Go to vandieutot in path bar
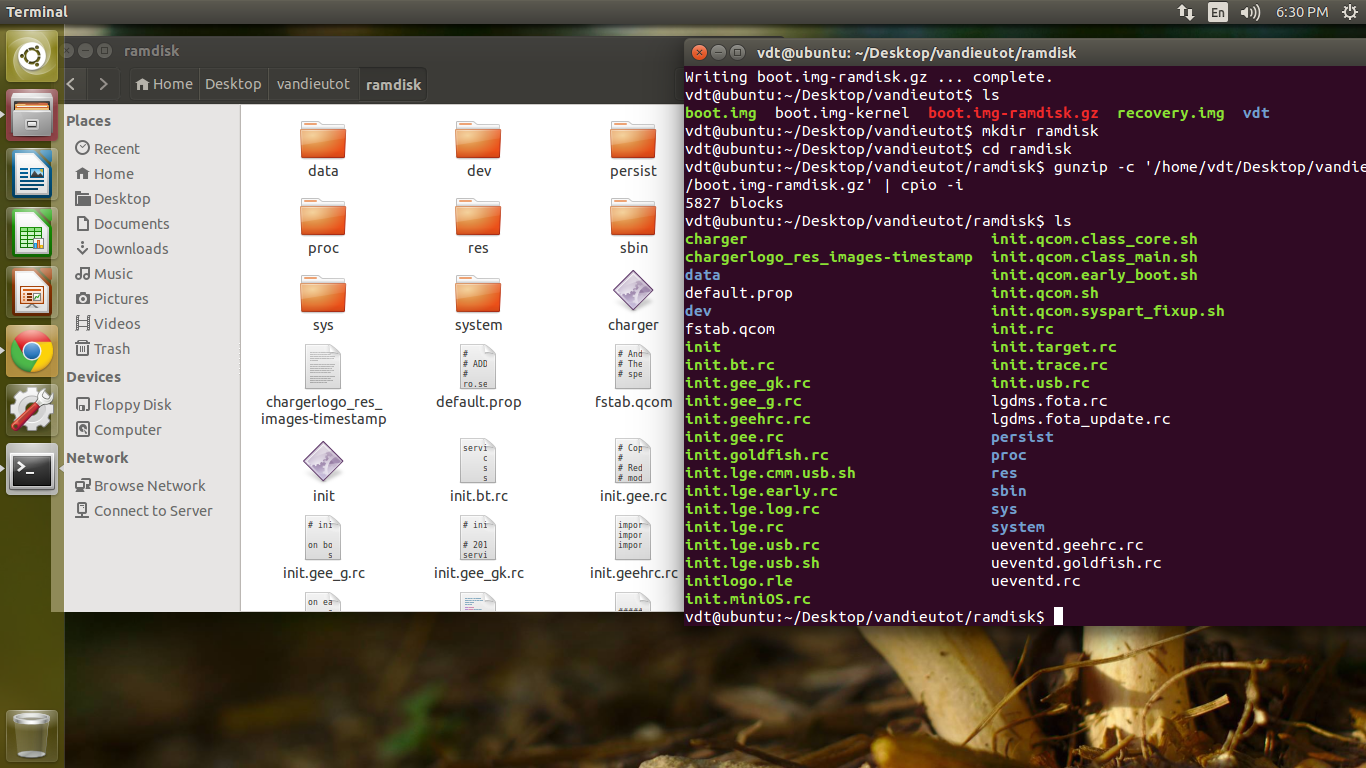This screenshot has height=768, width=1366. (x=313, y=84)
